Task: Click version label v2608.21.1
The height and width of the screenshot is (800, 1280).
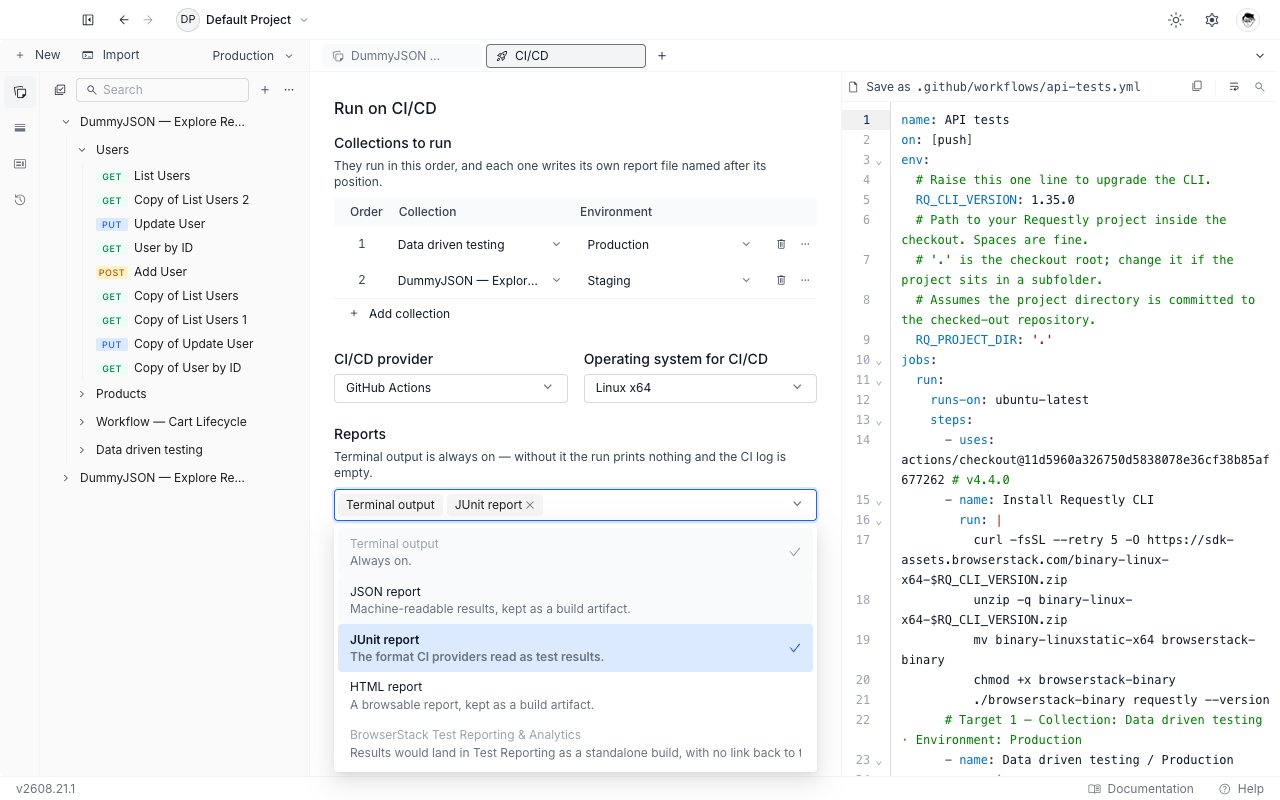Action: (45, 789)
